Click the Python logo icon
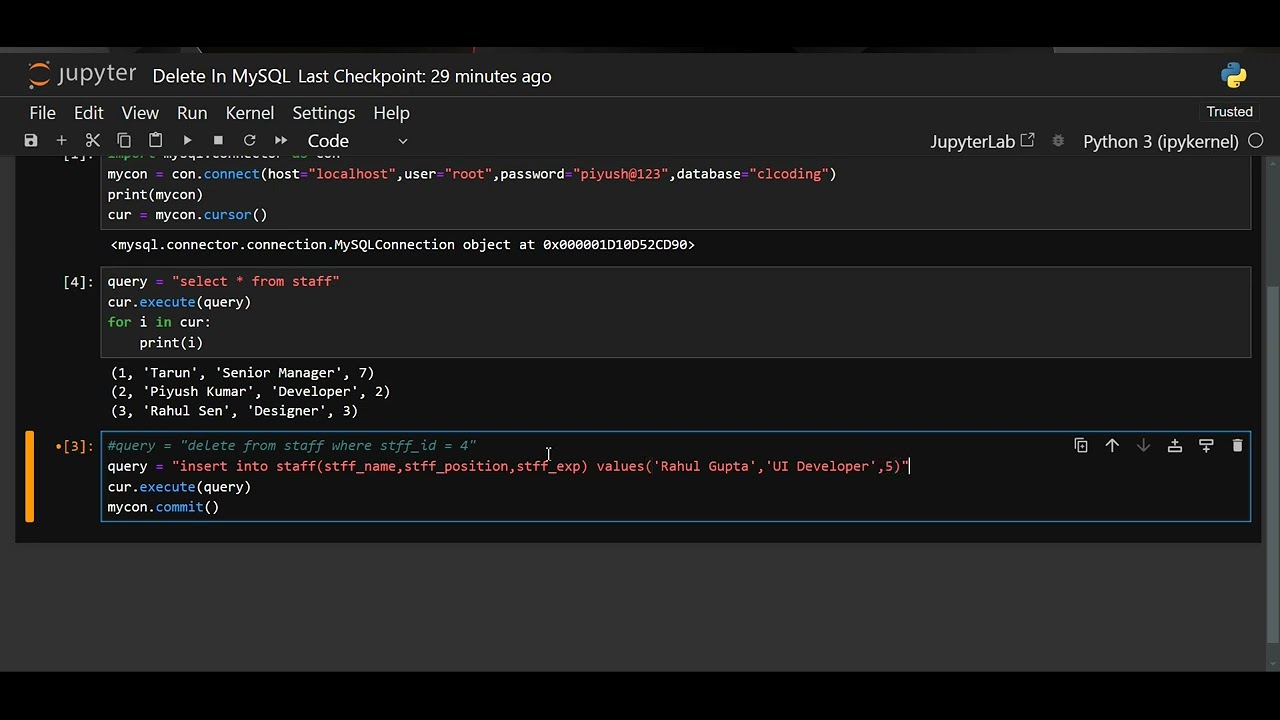 (1234, 75)
